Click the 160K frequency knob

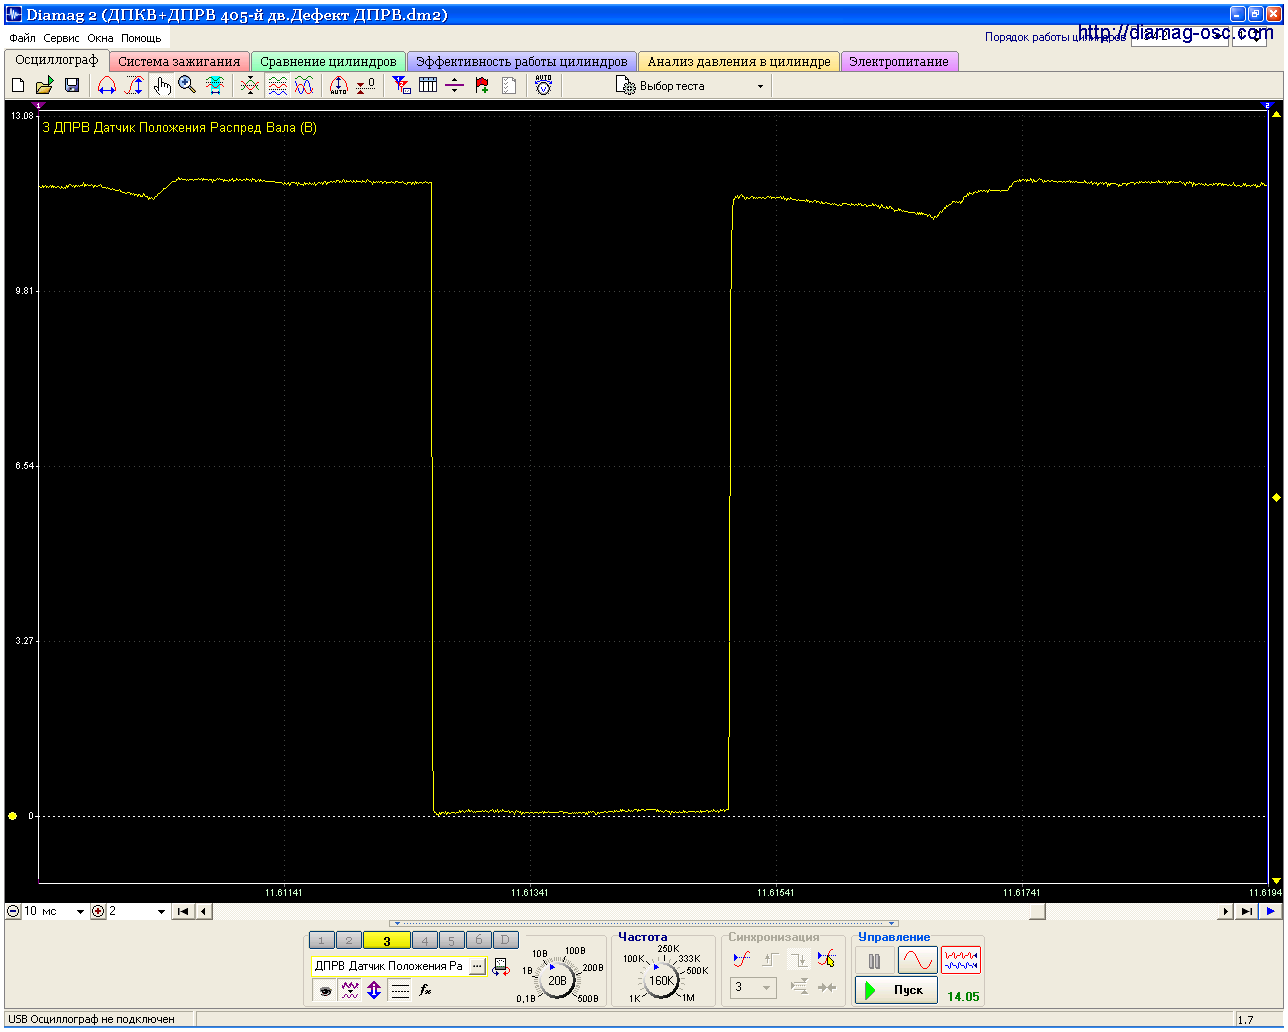[x=661, y=981]
